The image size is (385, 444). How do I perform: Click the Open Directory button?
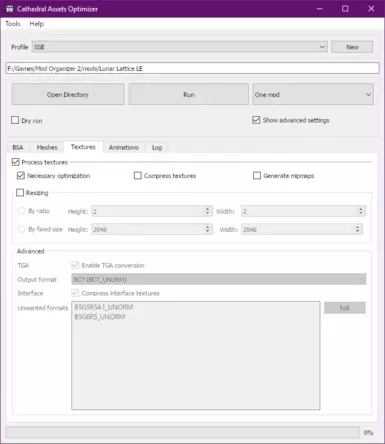point(68,94)
